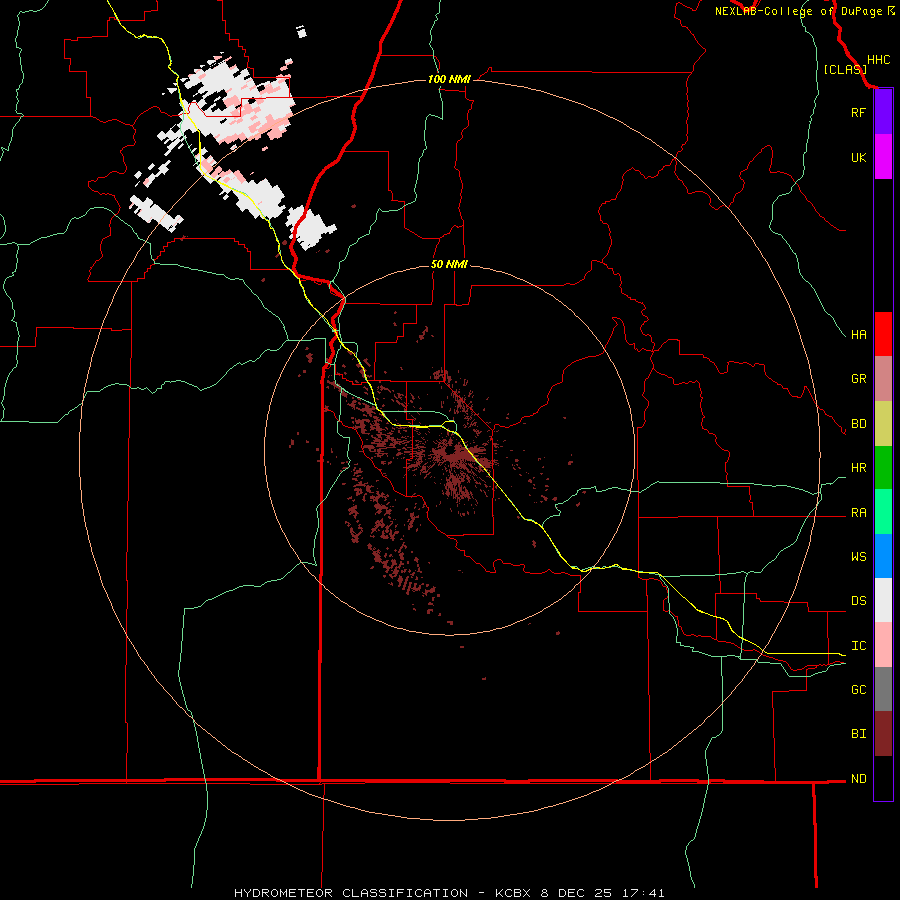The image size is (900, 900).
Task: Click the DS legend label
Action: [858, 601]
